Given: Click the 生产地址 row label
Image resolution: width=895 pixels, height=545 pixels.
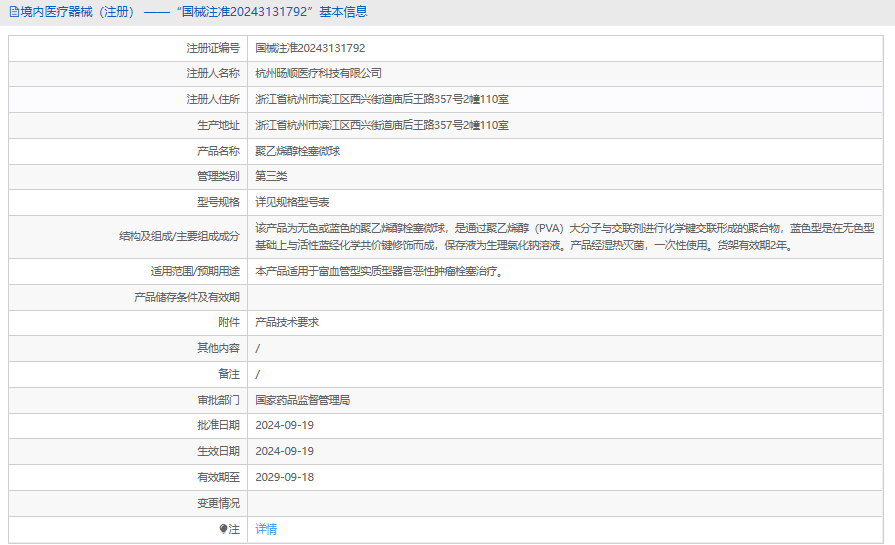Looking at the screenshot, I should (219, 125).
